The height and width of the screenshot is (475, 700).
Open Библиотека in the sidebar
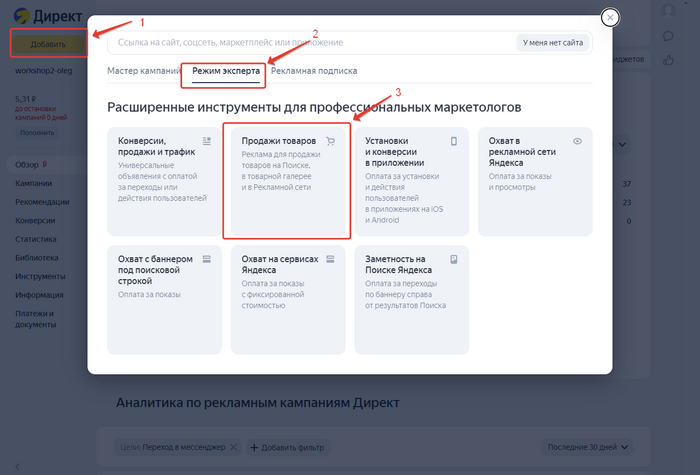point(37,258)
